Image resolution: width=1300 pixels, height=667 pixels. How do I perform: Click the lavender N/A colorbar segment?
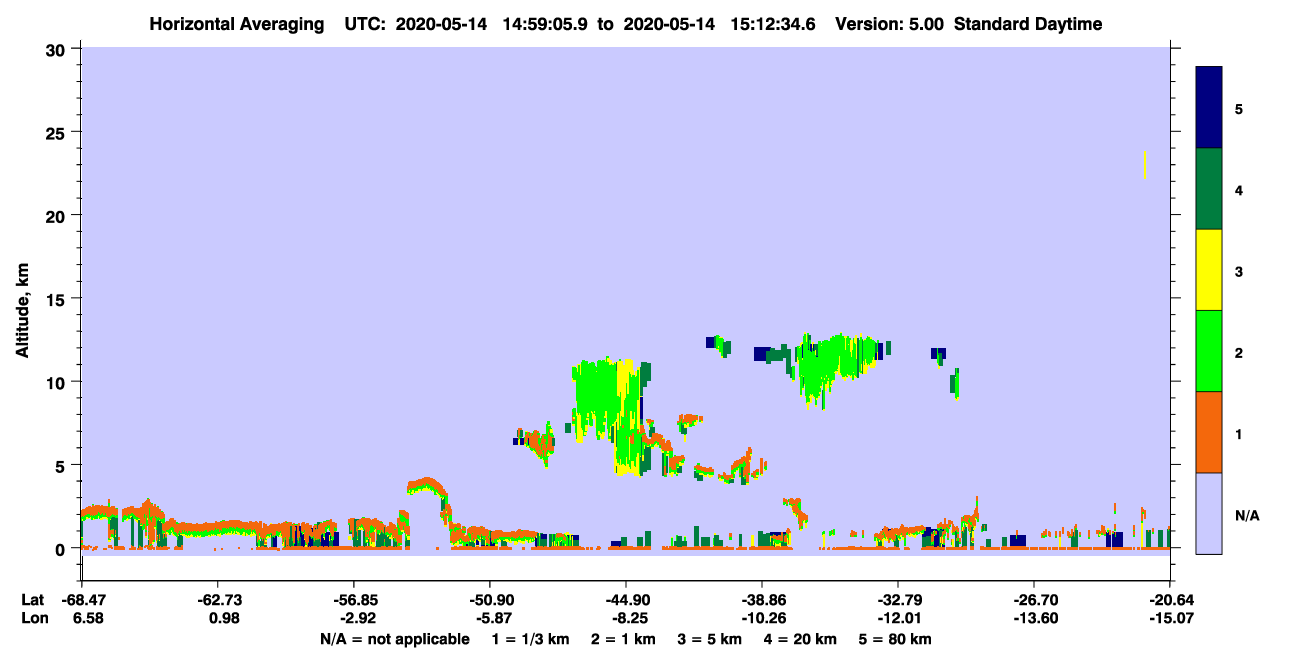point(1209,513)
